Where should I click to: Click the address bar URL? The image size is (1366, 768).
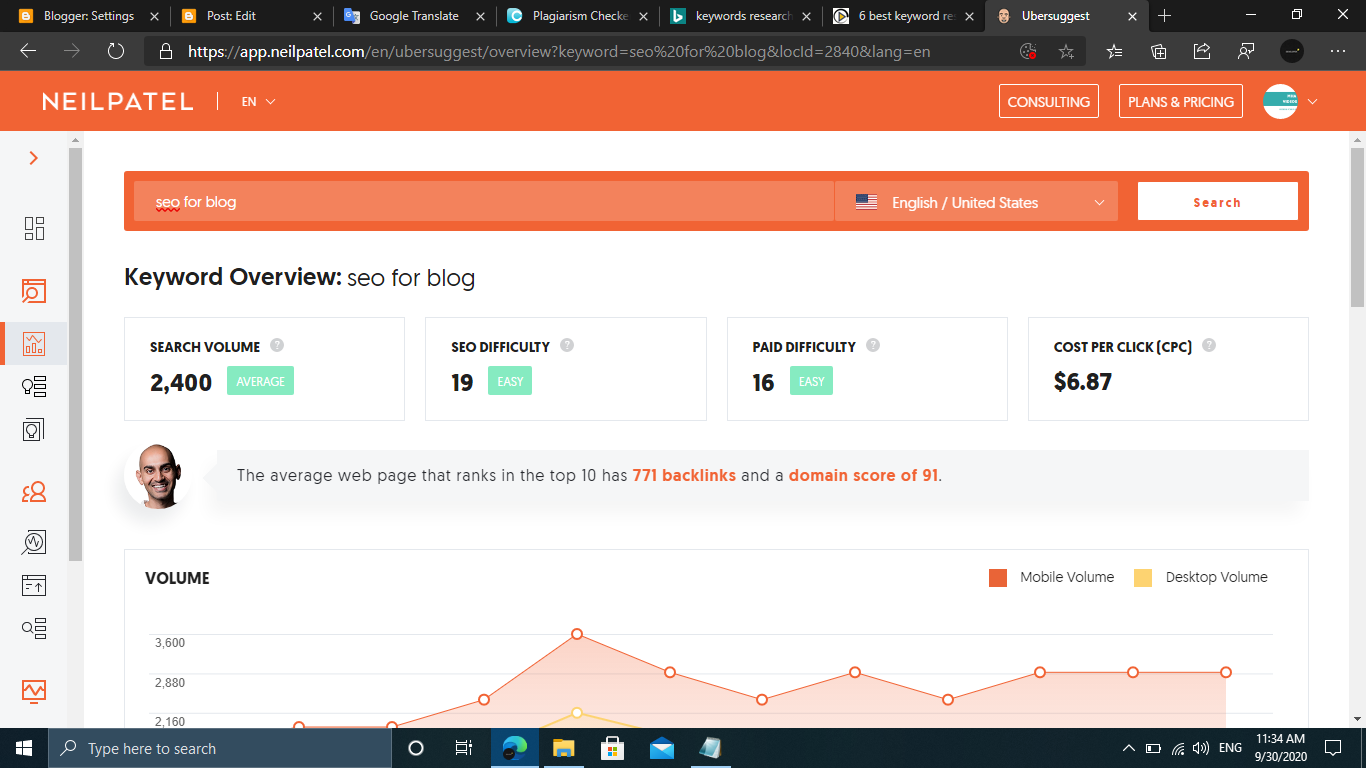pos(559,51)
